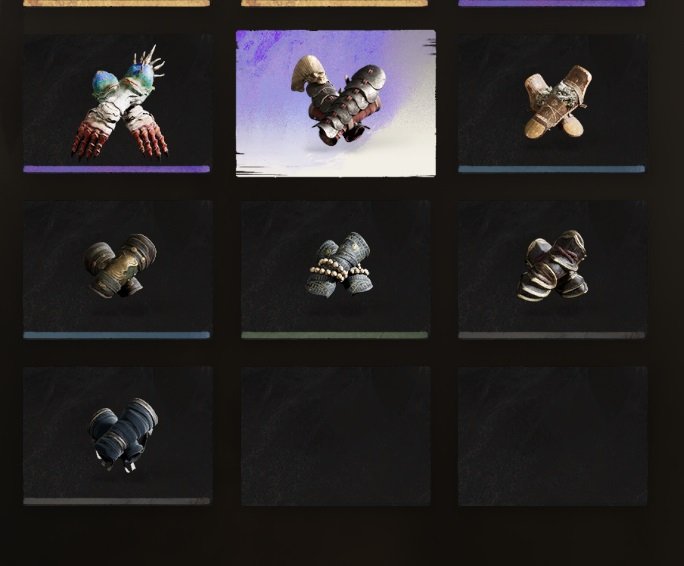This screenshot has height=566, width=684.
Task: Click the highlighted plate armor gauntlets
Action: click(x=335, y=103)
